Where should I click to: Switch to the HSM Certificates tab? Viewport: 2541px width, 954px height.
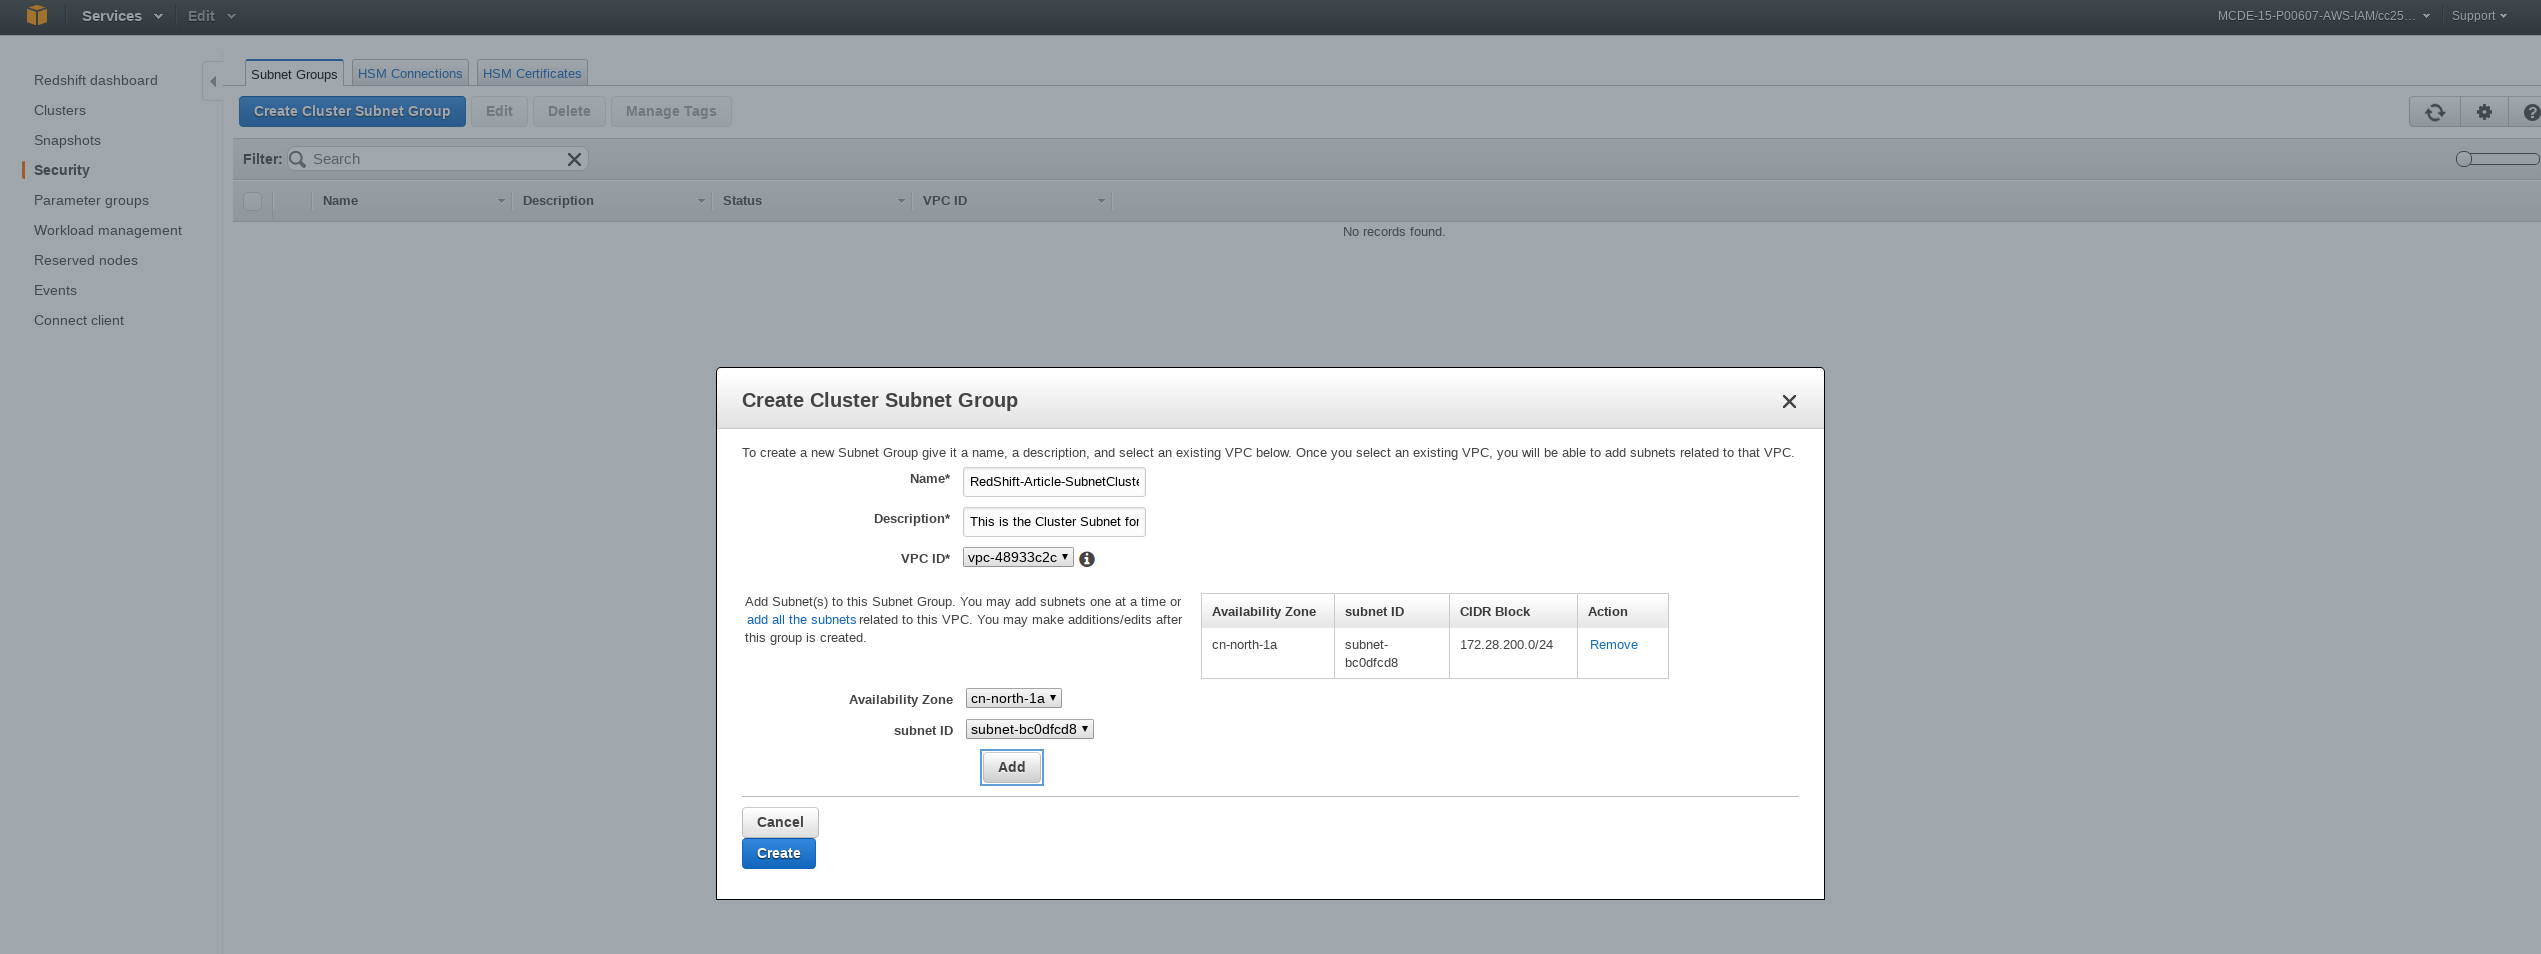pos(532,74)
